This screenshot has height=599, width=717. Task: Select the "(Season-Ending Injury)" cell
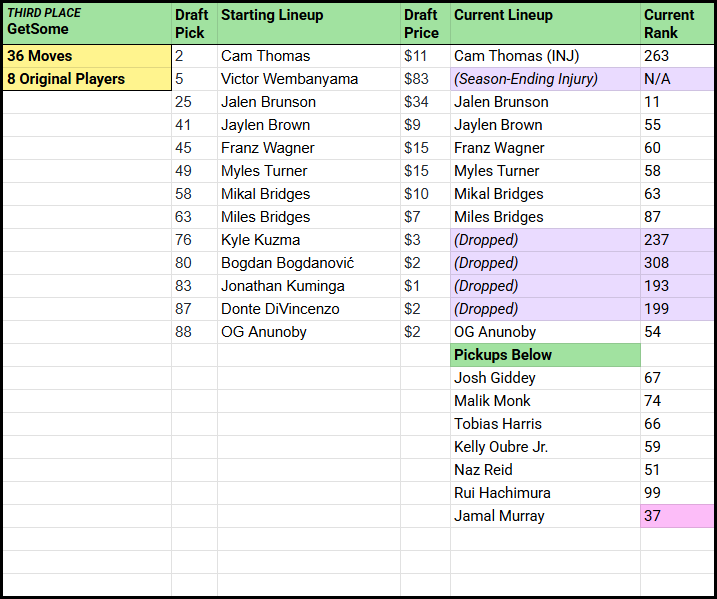point(545,79)
